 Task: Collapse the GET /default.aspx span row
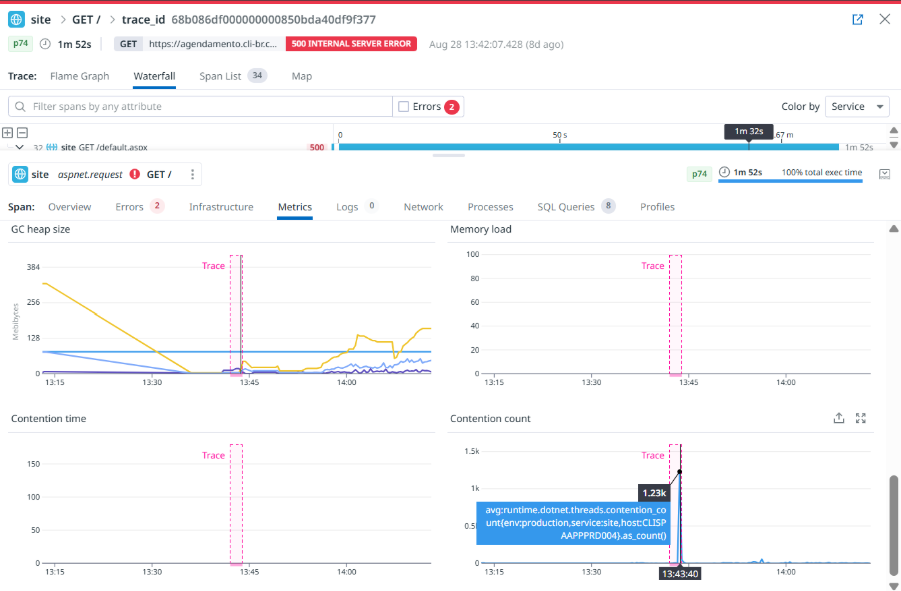(19, 147)
